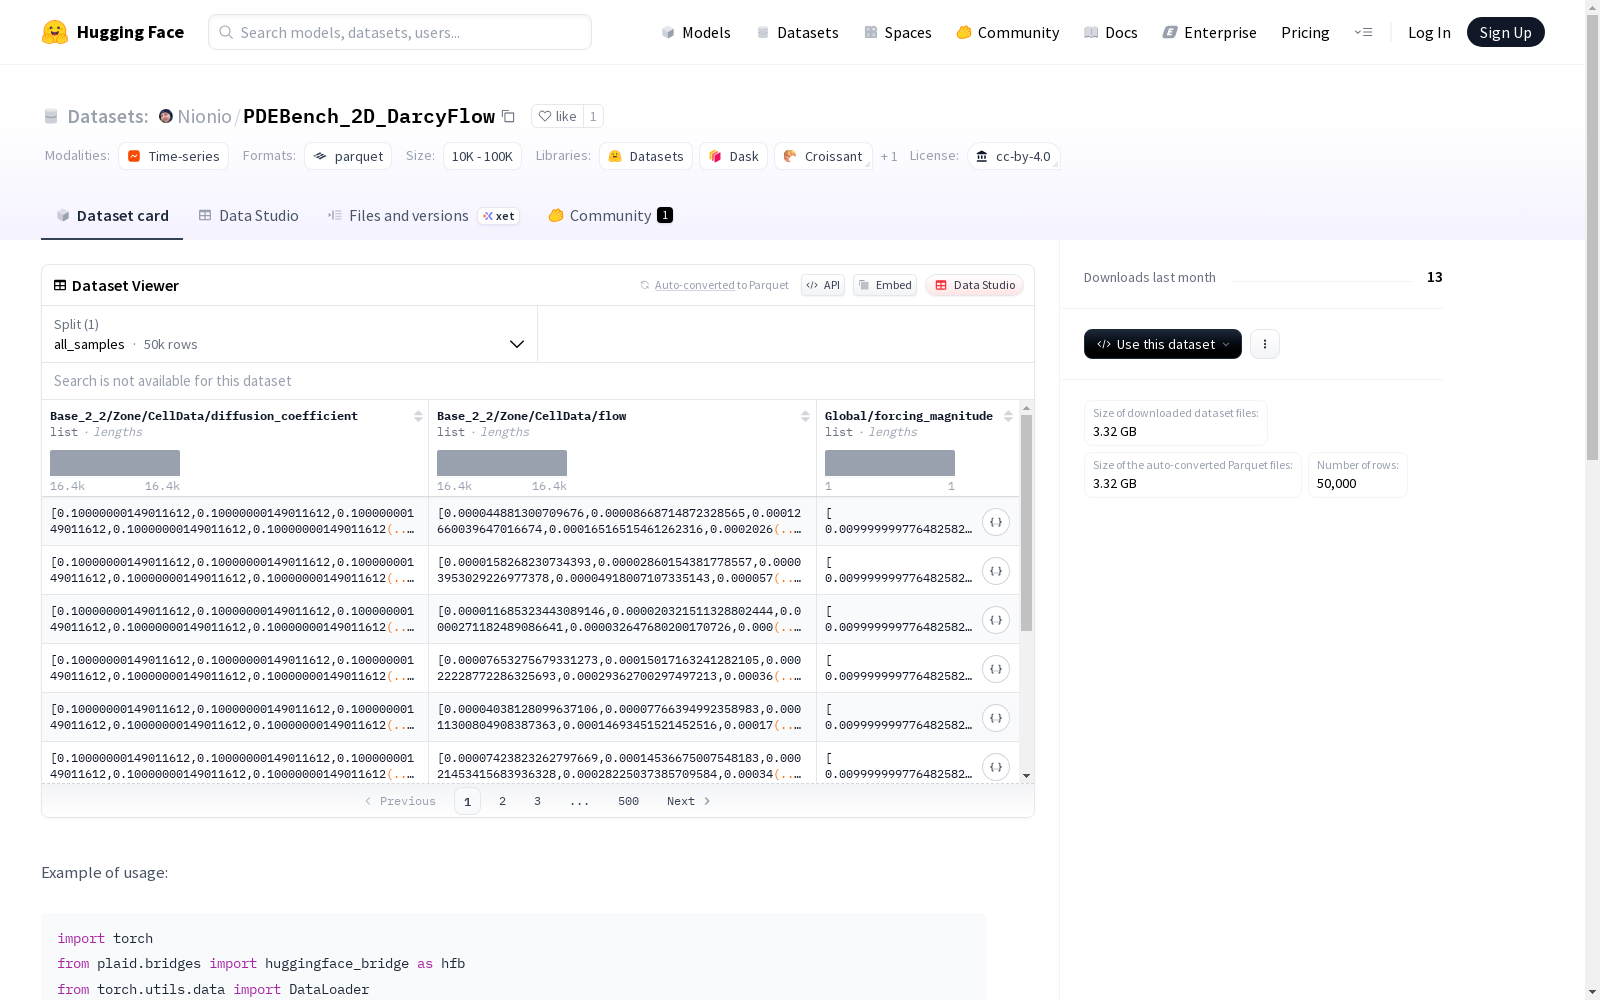Click the Sign Up button
The height and width of the screenshot is (1000, 1600).
point(1505,32)
